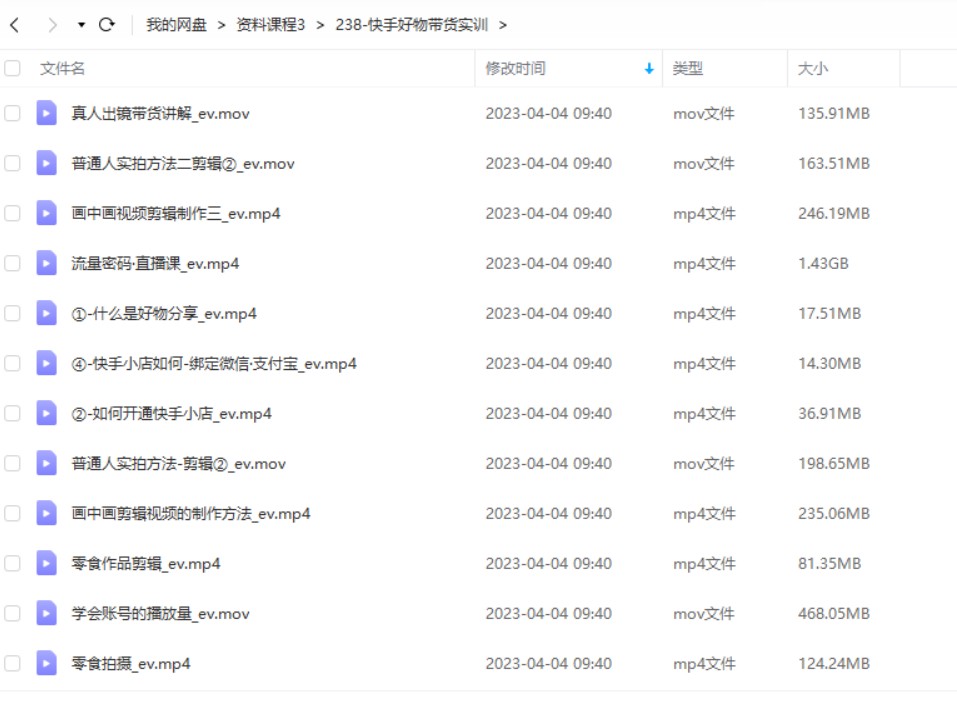Check the box for ①-什么是好物分享_ev.mp4
Screen dimensions: 957x721
click(x=12, y=313)
